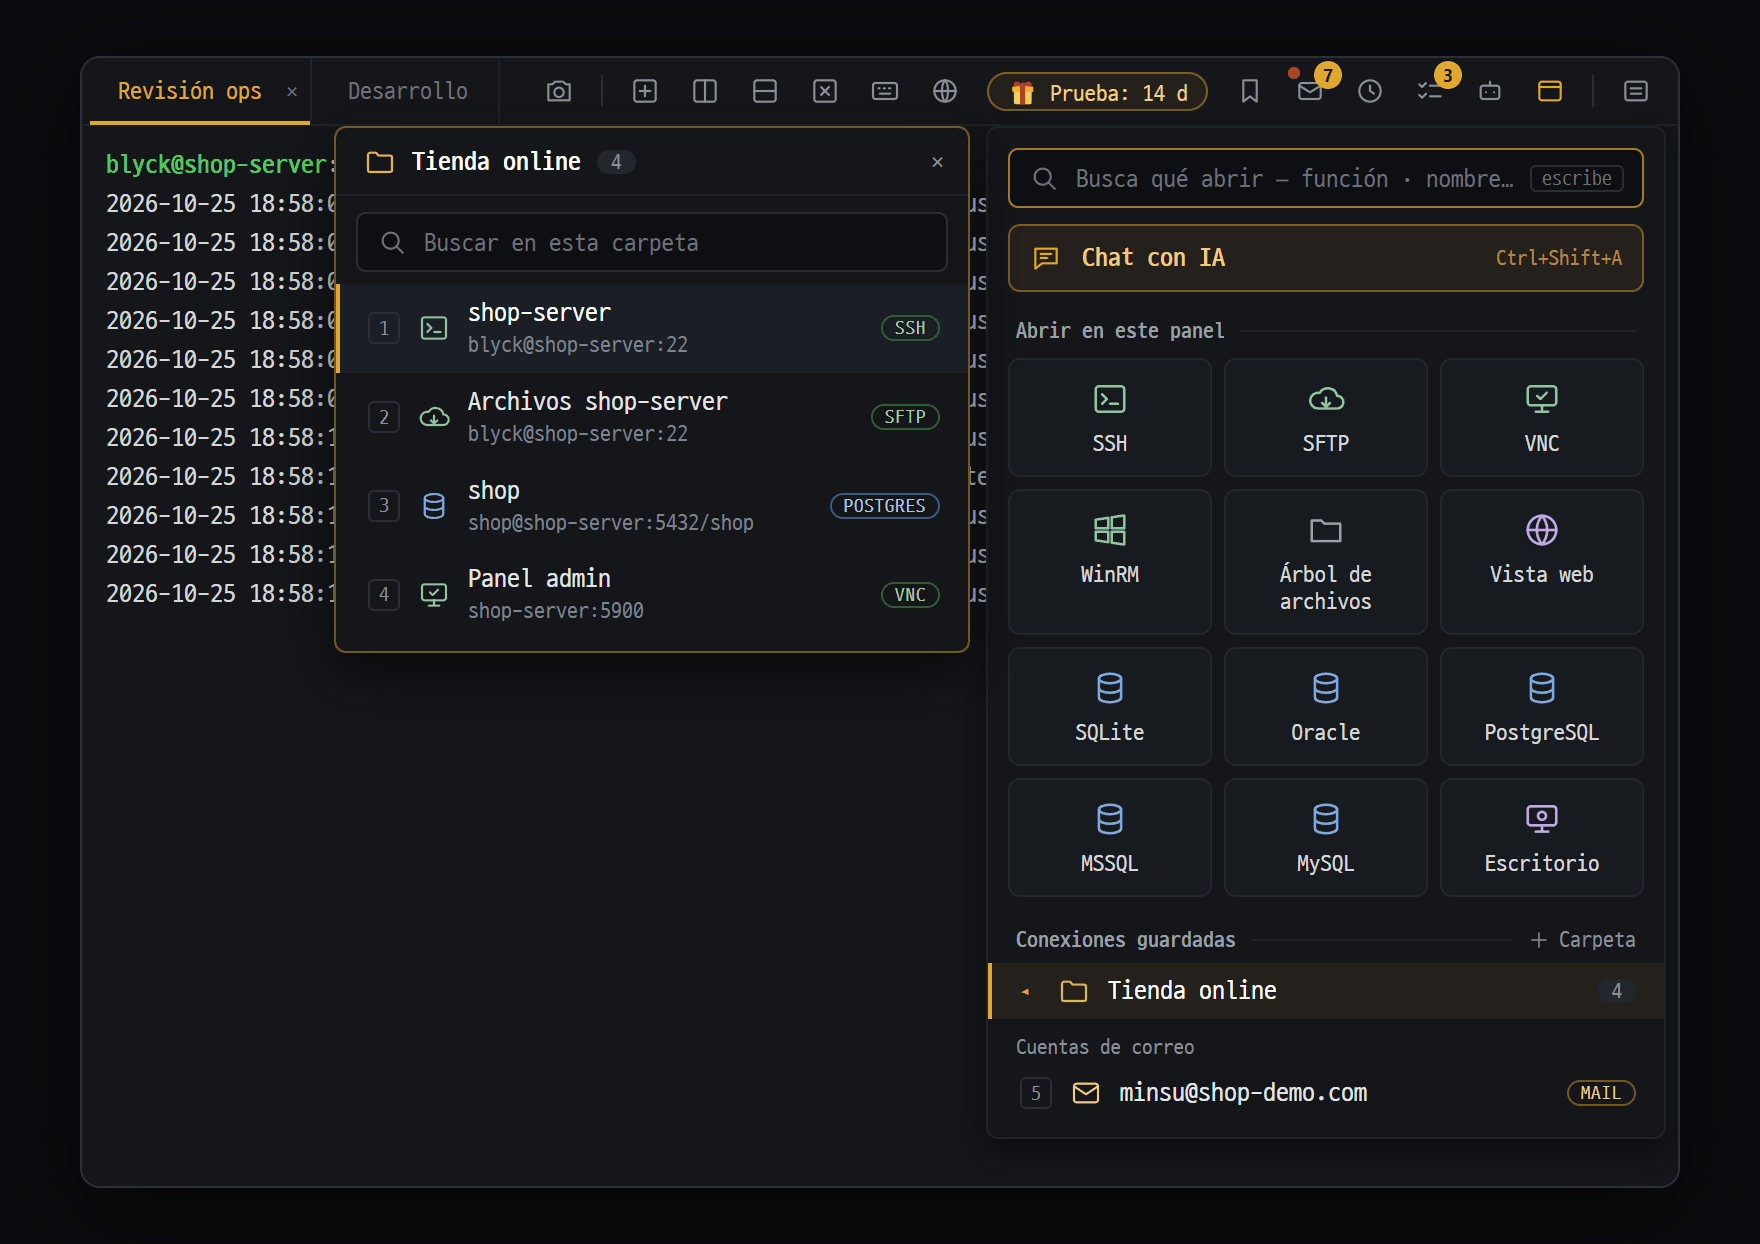
Task: Toggle the sidebar list panel icon
Action: tap(1636, 92)
